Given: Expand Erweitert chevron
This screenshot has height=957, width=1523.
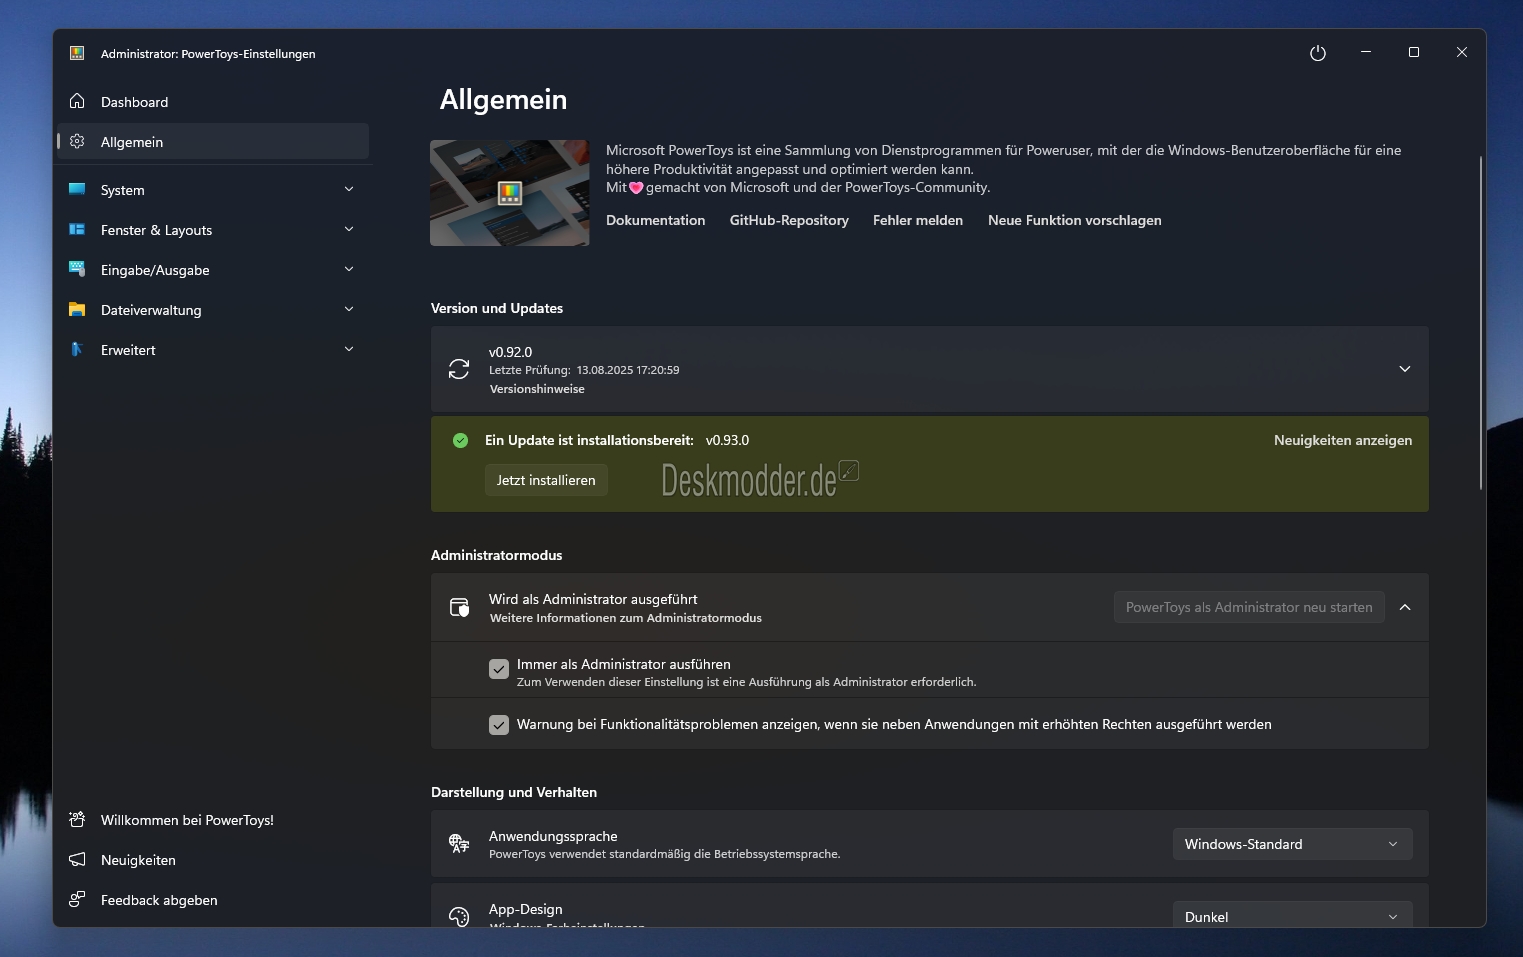Looking at the screenshot, I should pyautogui.click(x=349, y=349).
